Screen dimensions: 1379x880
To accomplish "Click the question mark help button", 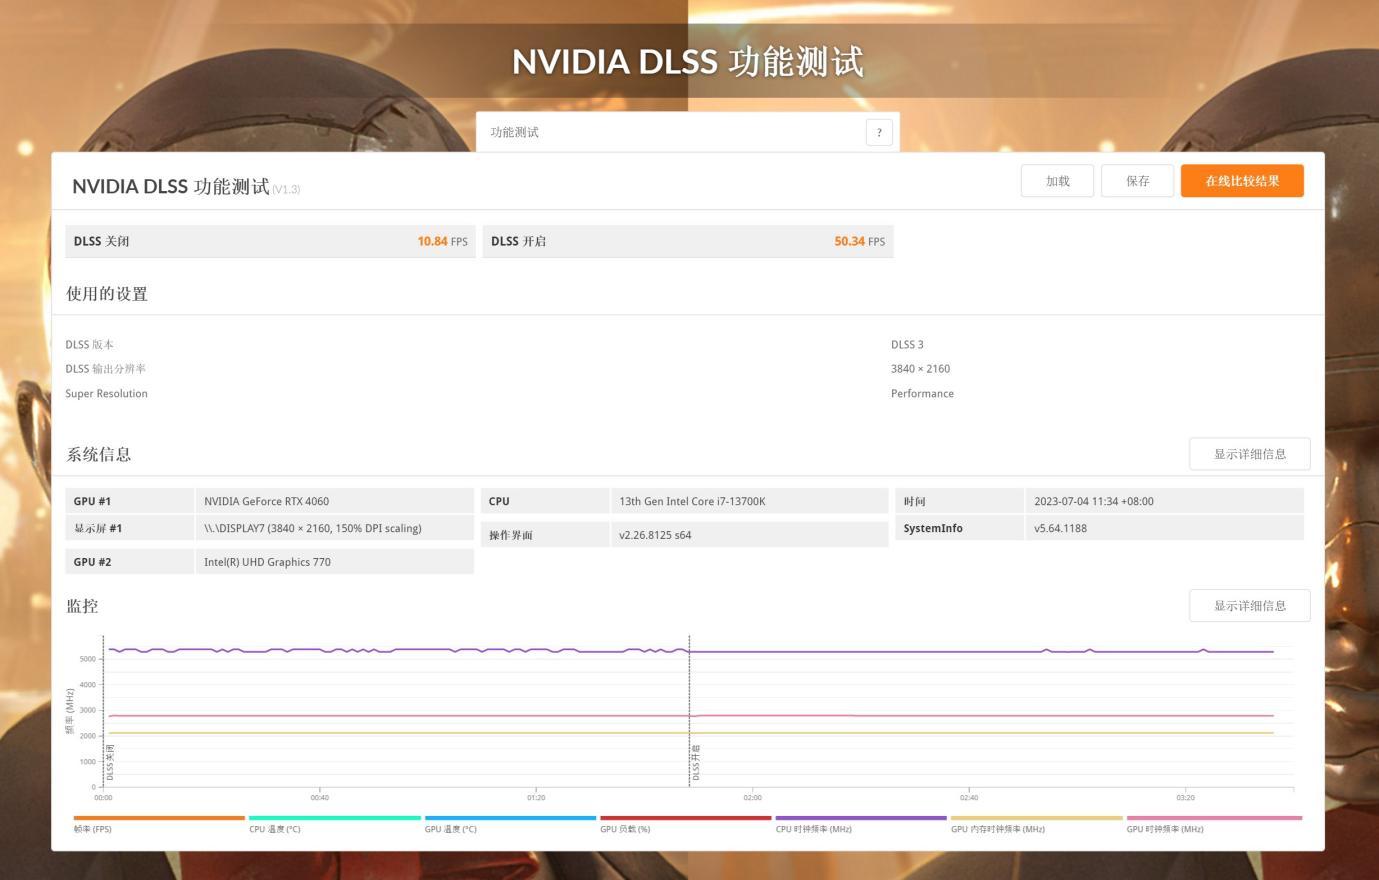I will [879, 132].
